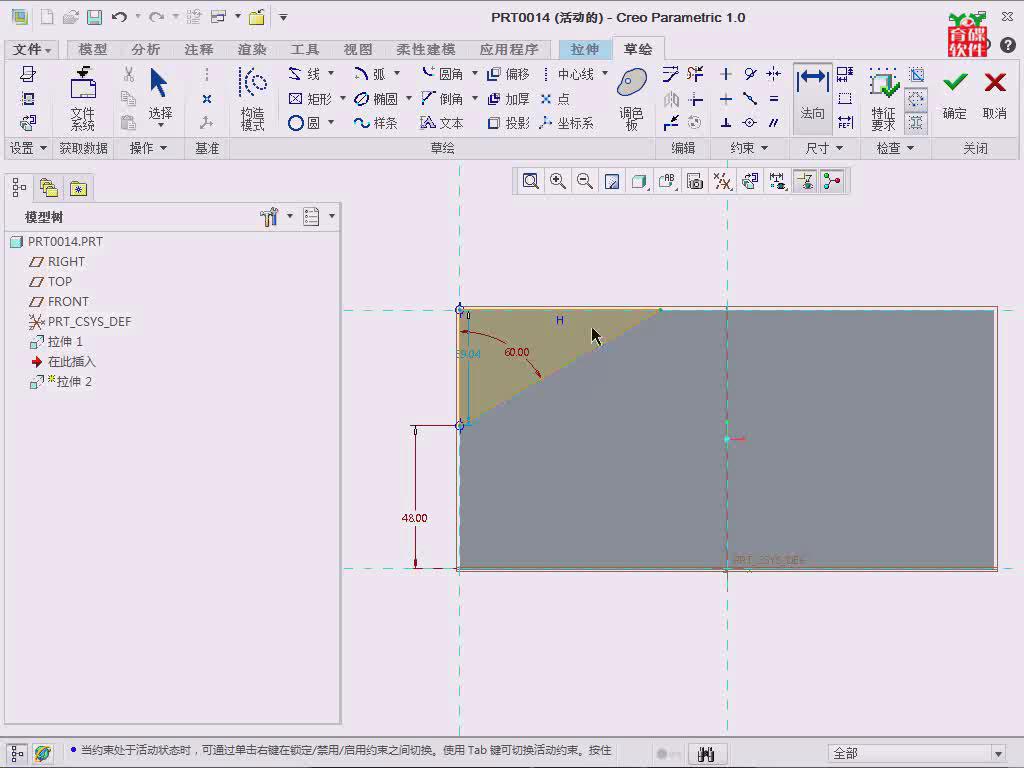The height and width of the screenshot is (768, 1024).
Task: Confirm the sketch with OK (确定)
Action: (x=954, y=95)
